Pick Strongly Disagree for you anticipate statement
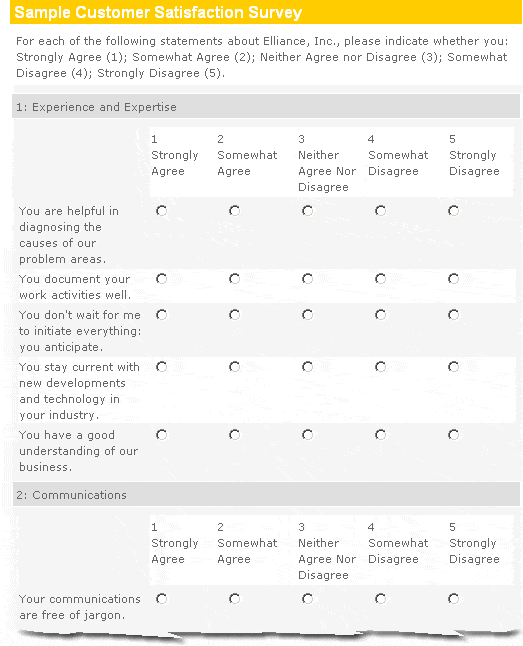The height and width of the screenshot is (646, 523). tap(453, 315)
